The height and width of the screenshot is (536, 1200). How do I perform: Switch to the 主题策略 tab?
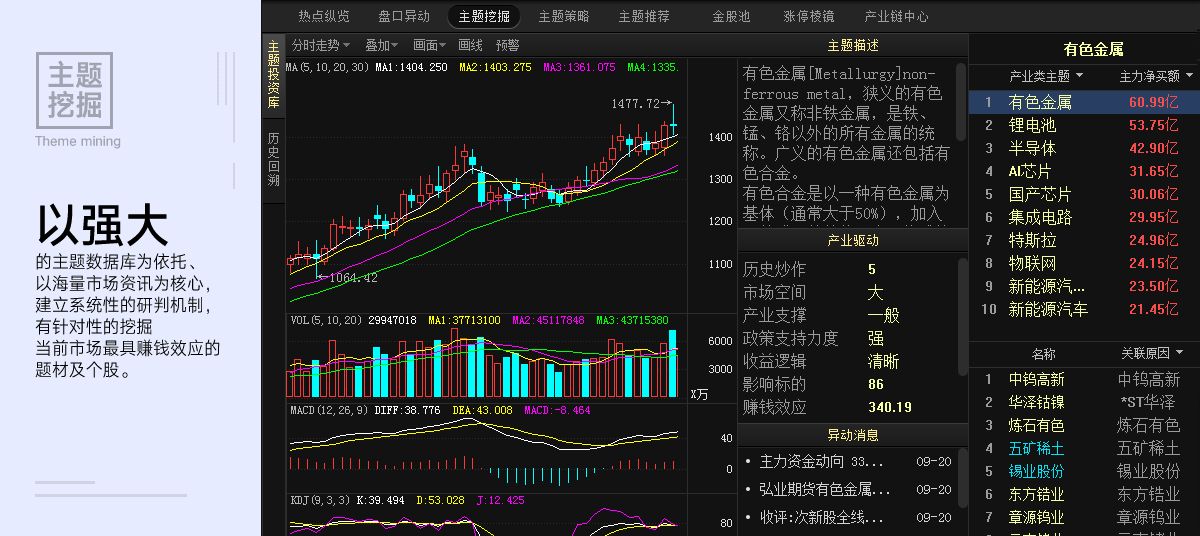[564, 16]
